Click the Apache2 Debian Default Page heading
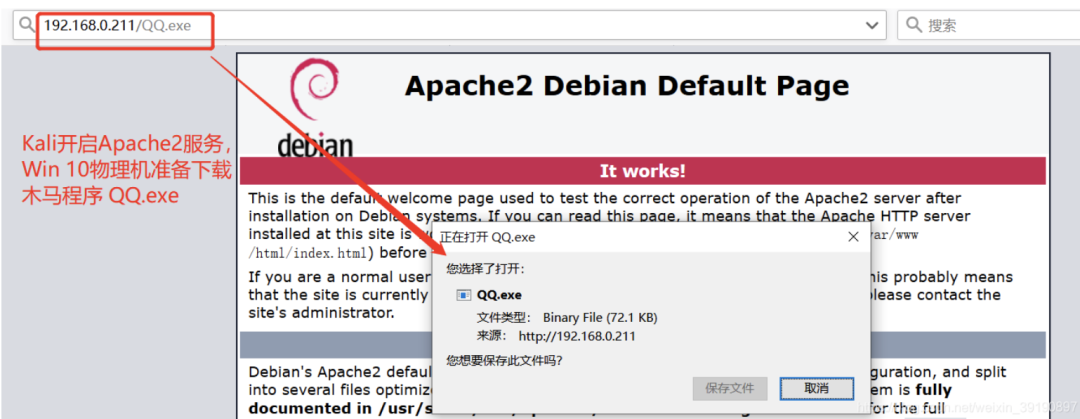The image size is (1080, 419). [627, 86]
